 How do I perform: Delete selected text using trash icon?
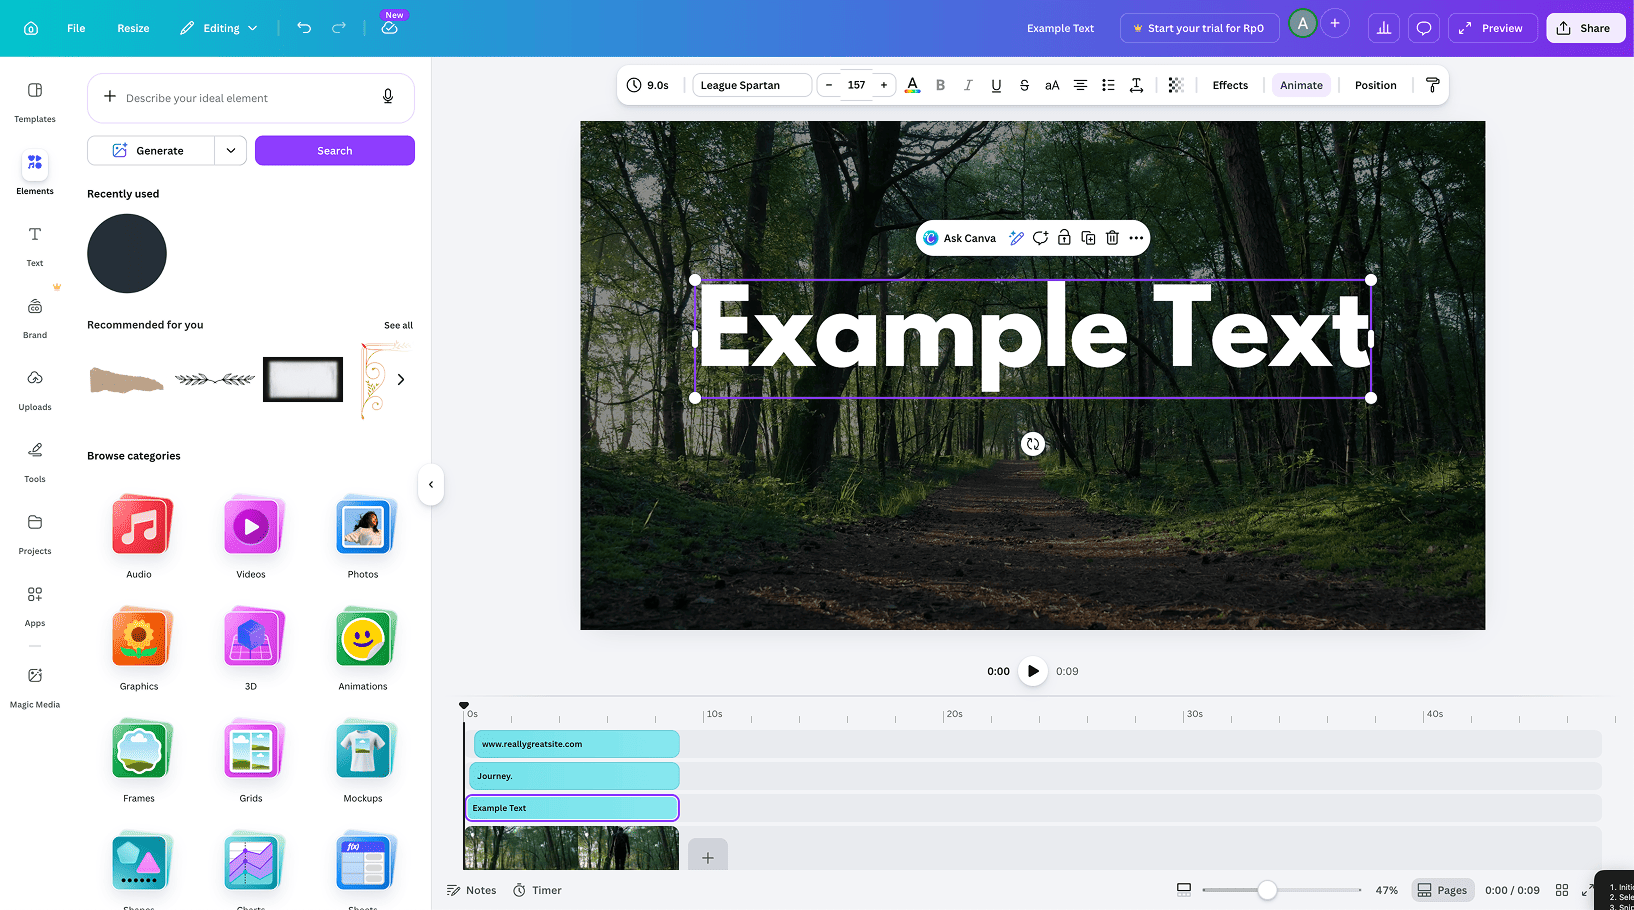click(x=1112, y=238)
